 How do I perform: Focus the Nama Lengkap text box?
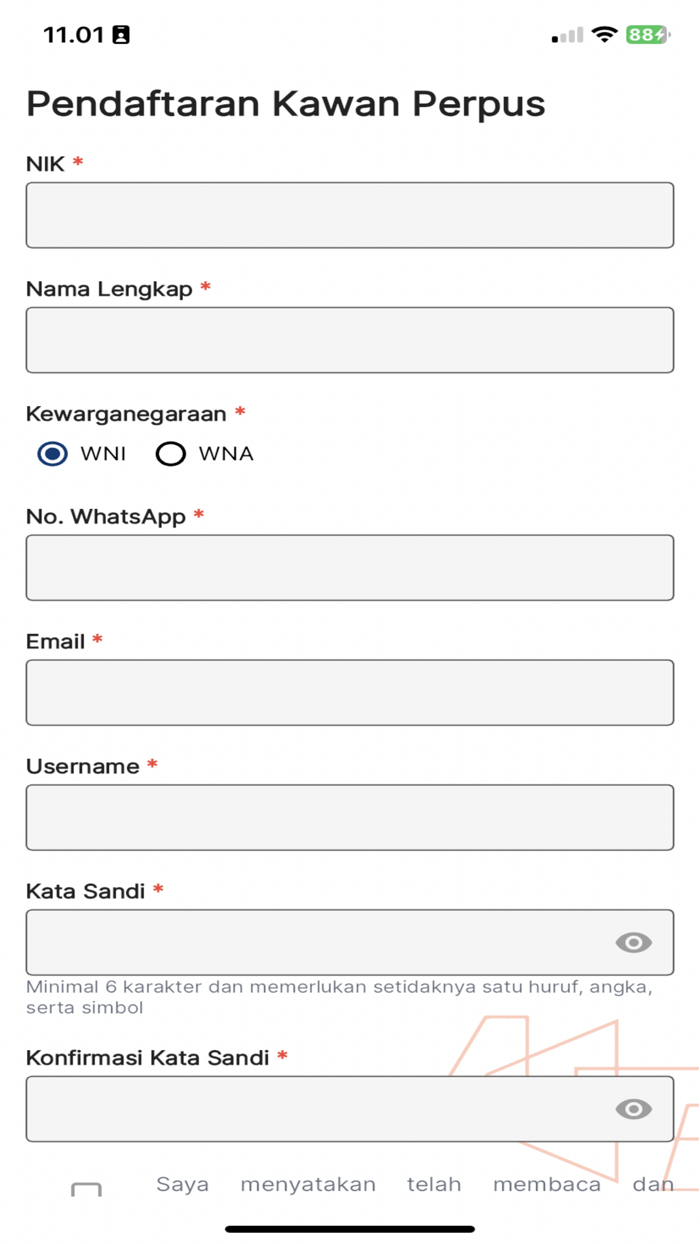(x=349, y=340)
